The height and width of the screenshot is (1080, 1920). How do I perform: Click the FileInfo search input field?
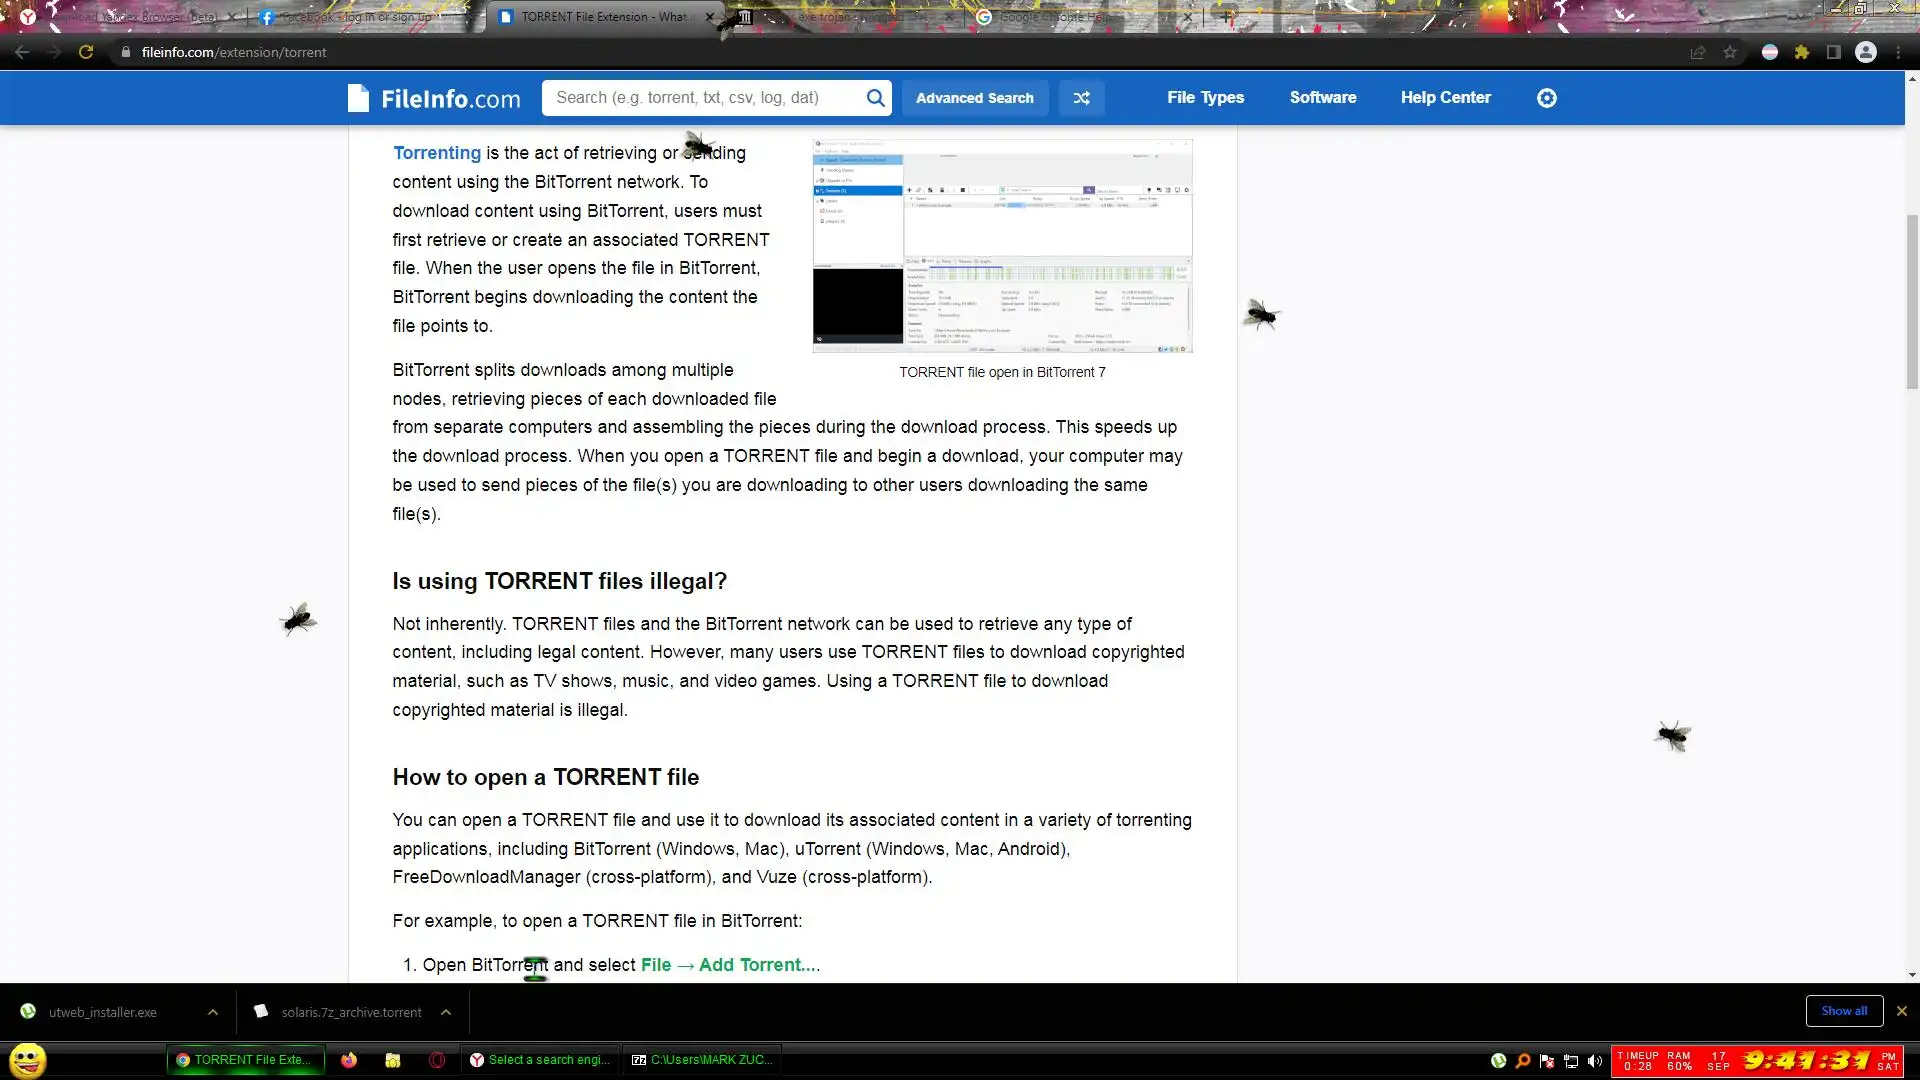700,98
